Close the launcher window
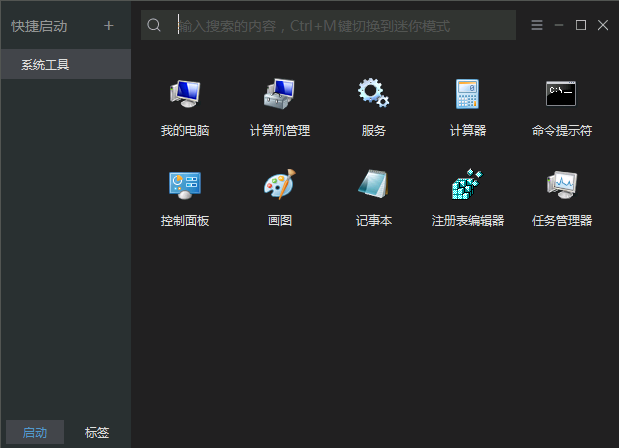Image resolution: width=619 pixels, height=448 pixels. coord(603,25)
